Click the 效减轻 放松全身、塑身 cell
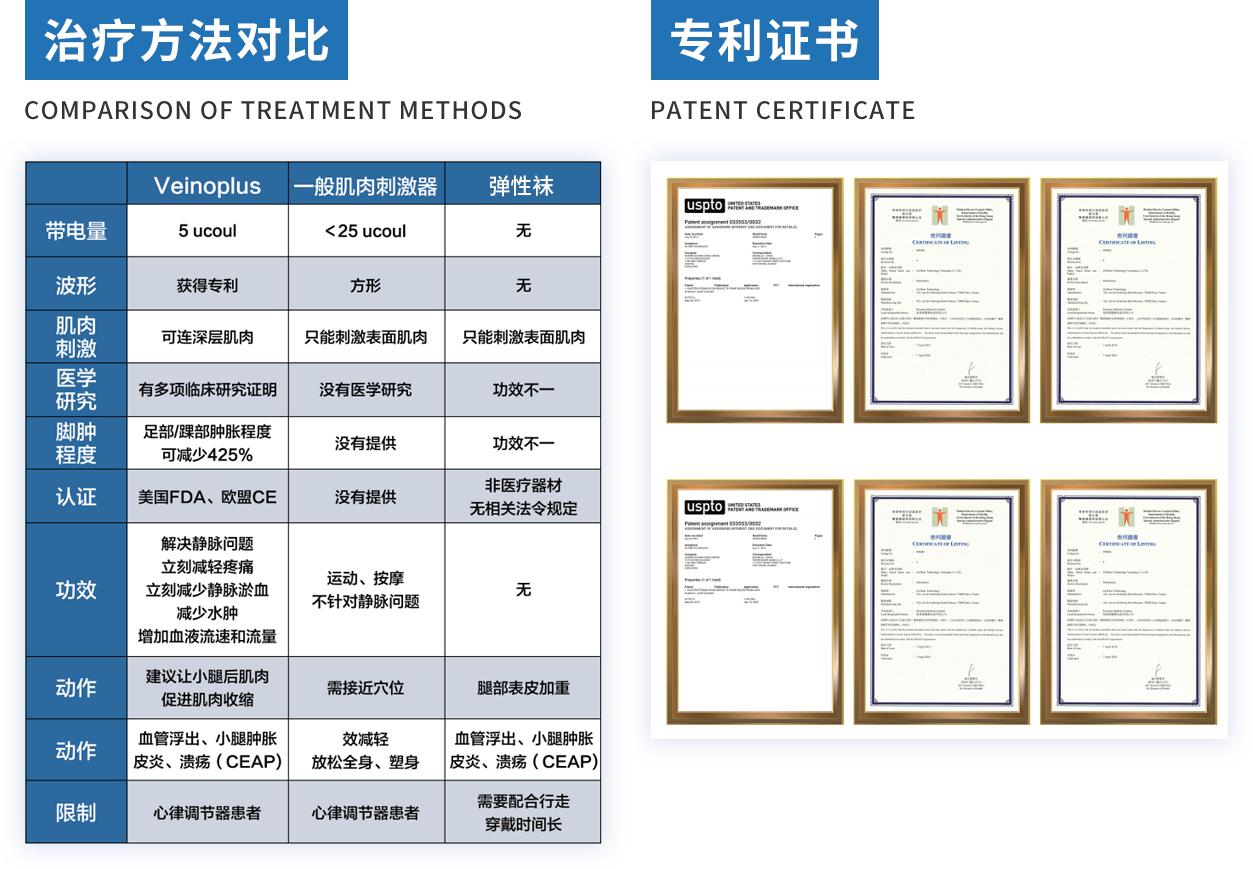Viewport: 1253px width, 869px height. coord(366,750)
